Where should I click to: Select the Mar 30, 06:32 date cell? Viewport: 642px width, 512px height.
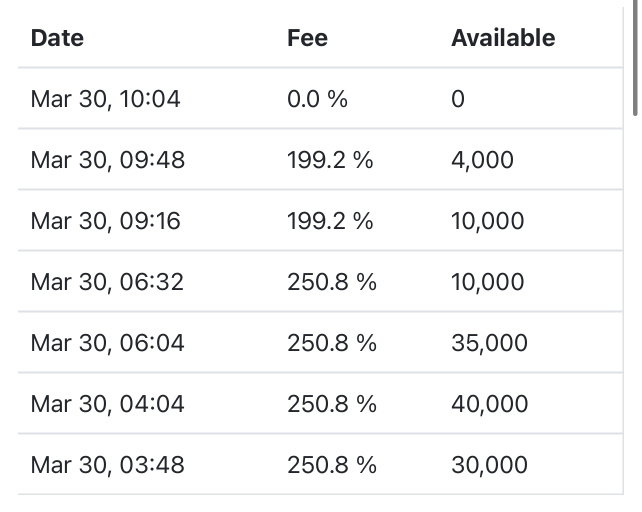point(107,282)
